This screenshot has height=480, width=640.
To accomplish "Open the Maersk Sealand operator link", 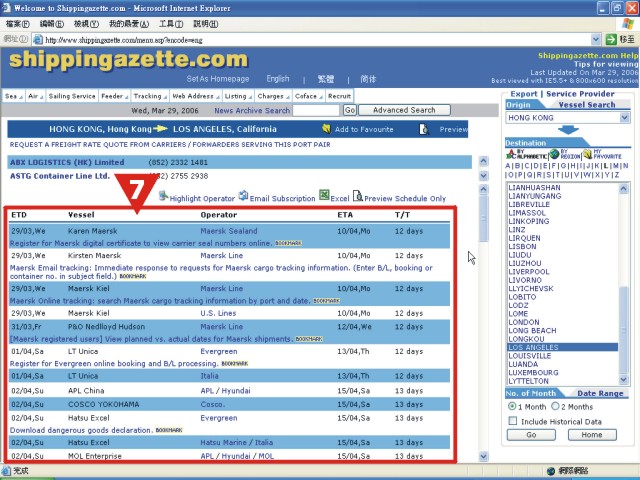I will [229, 231].
